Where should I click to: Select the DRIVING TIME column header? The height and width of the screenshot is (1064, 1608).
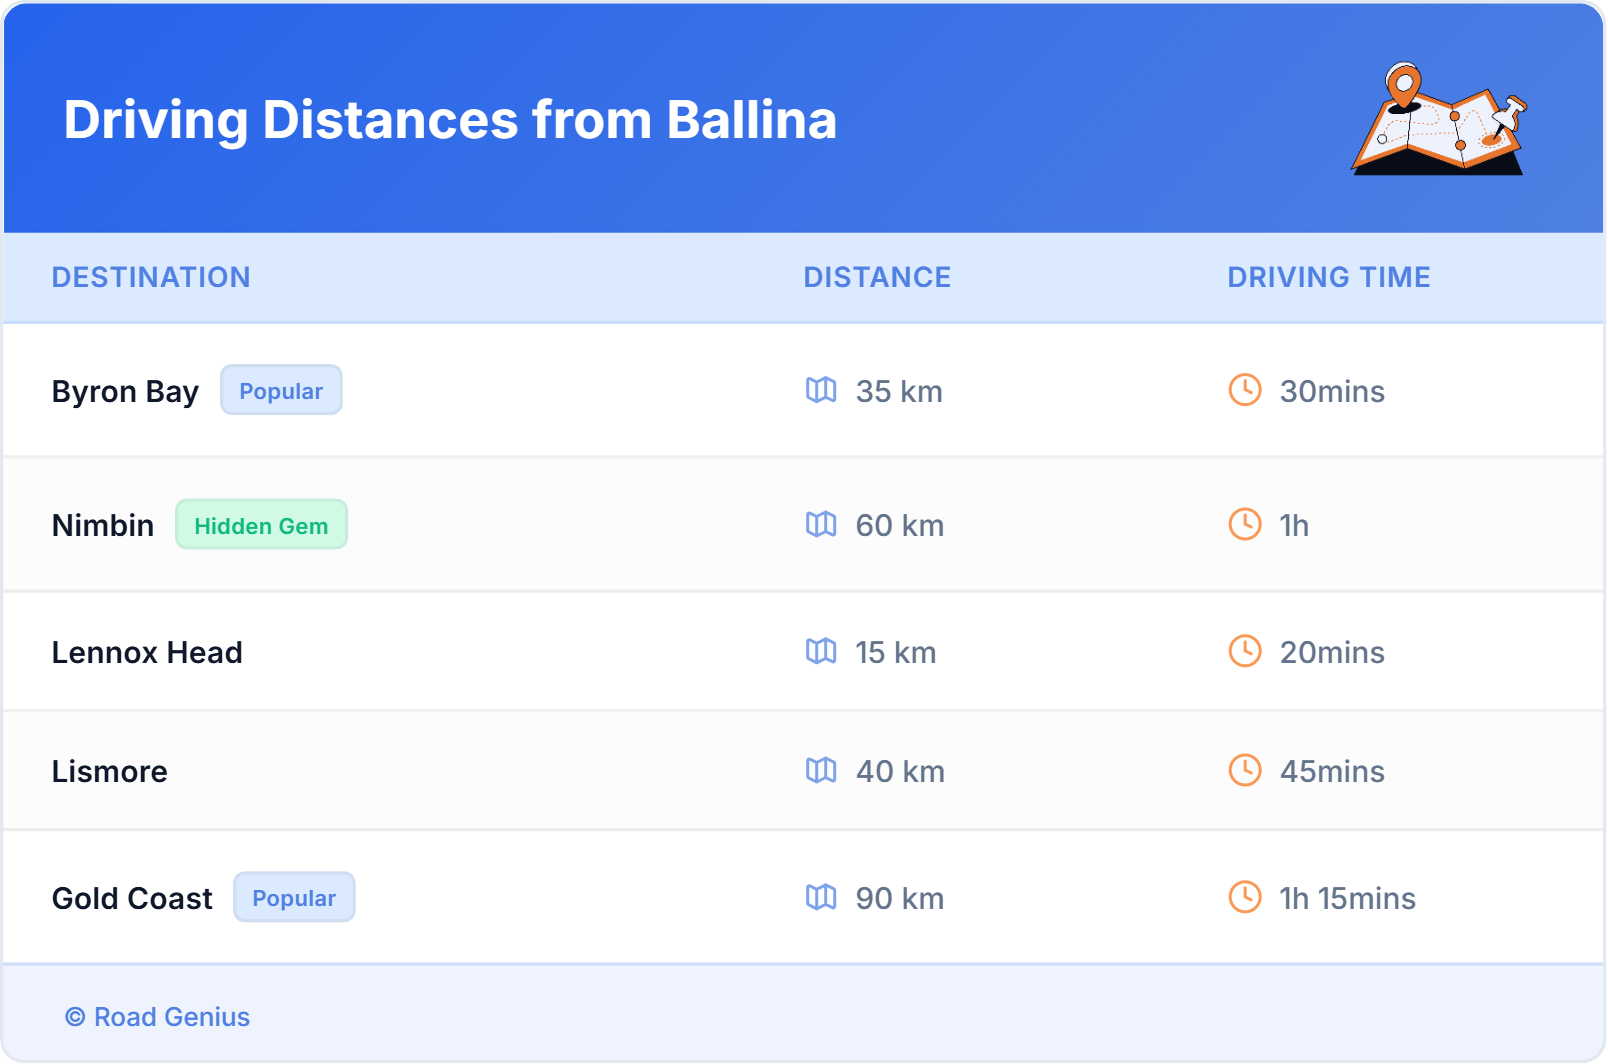point(1328,277)
